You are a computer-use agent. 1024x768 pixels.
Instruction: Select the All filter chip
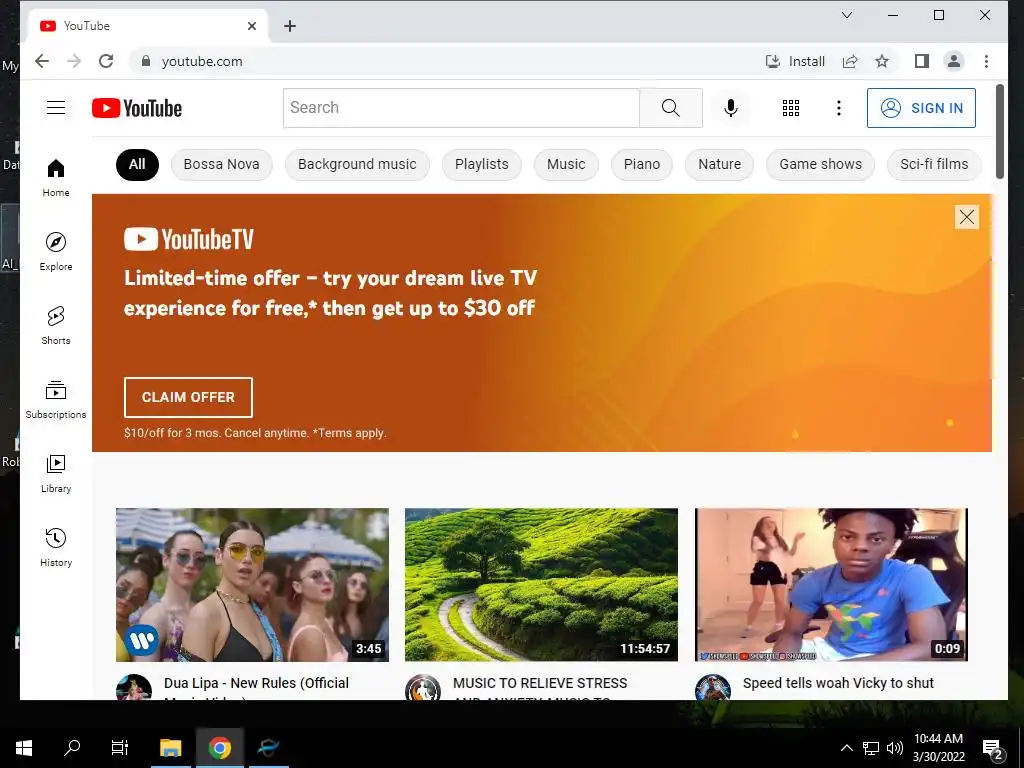coord(137,165)
